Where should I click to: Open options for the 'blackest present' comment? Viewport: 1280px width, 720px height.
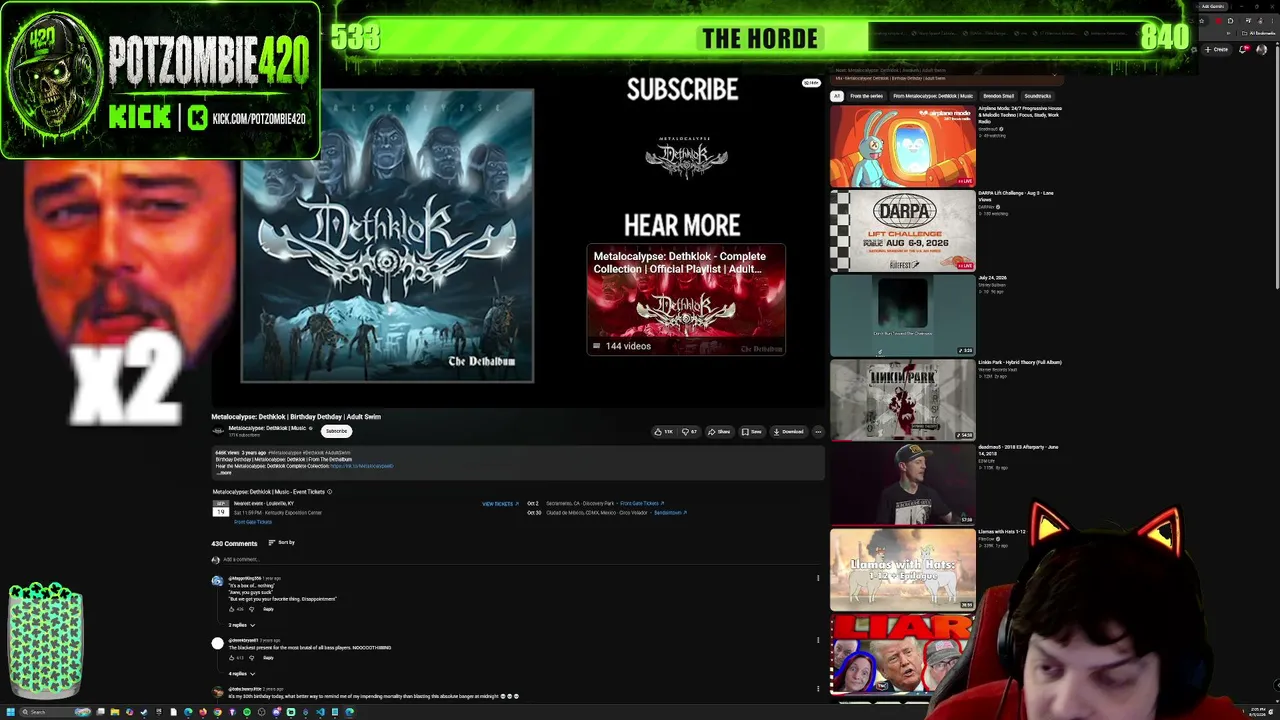(x=818, y=641)
